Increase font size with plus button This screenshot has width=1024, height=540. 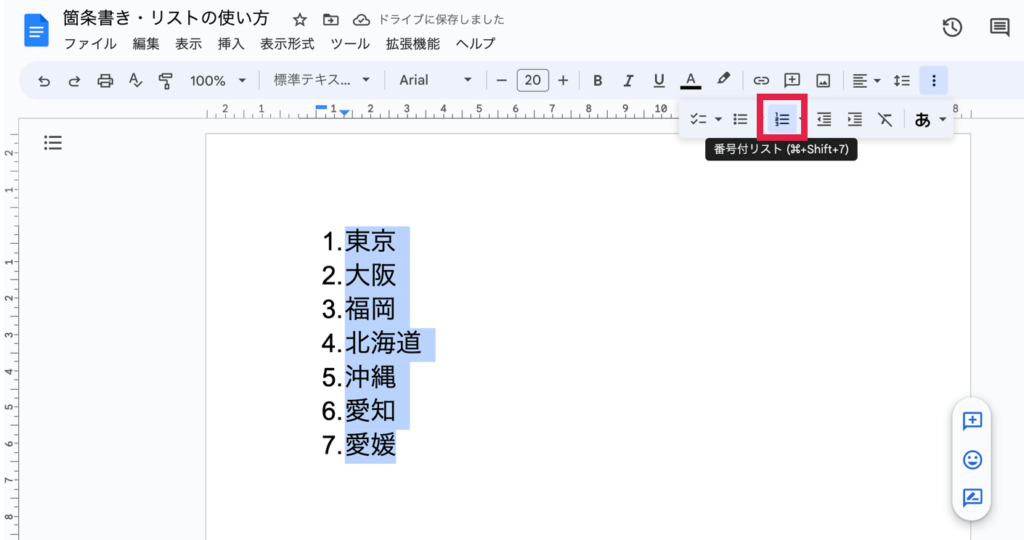pyautogui.click(x=563, y=81)
